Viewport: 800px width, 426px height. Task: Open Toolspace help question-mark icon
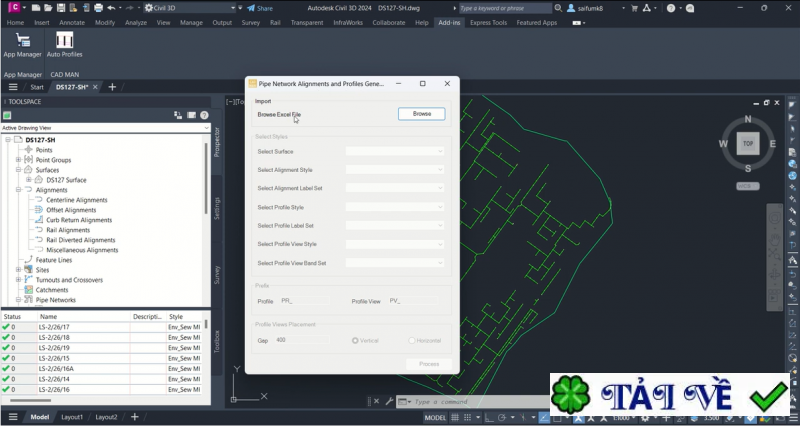[x=205, y=115]
